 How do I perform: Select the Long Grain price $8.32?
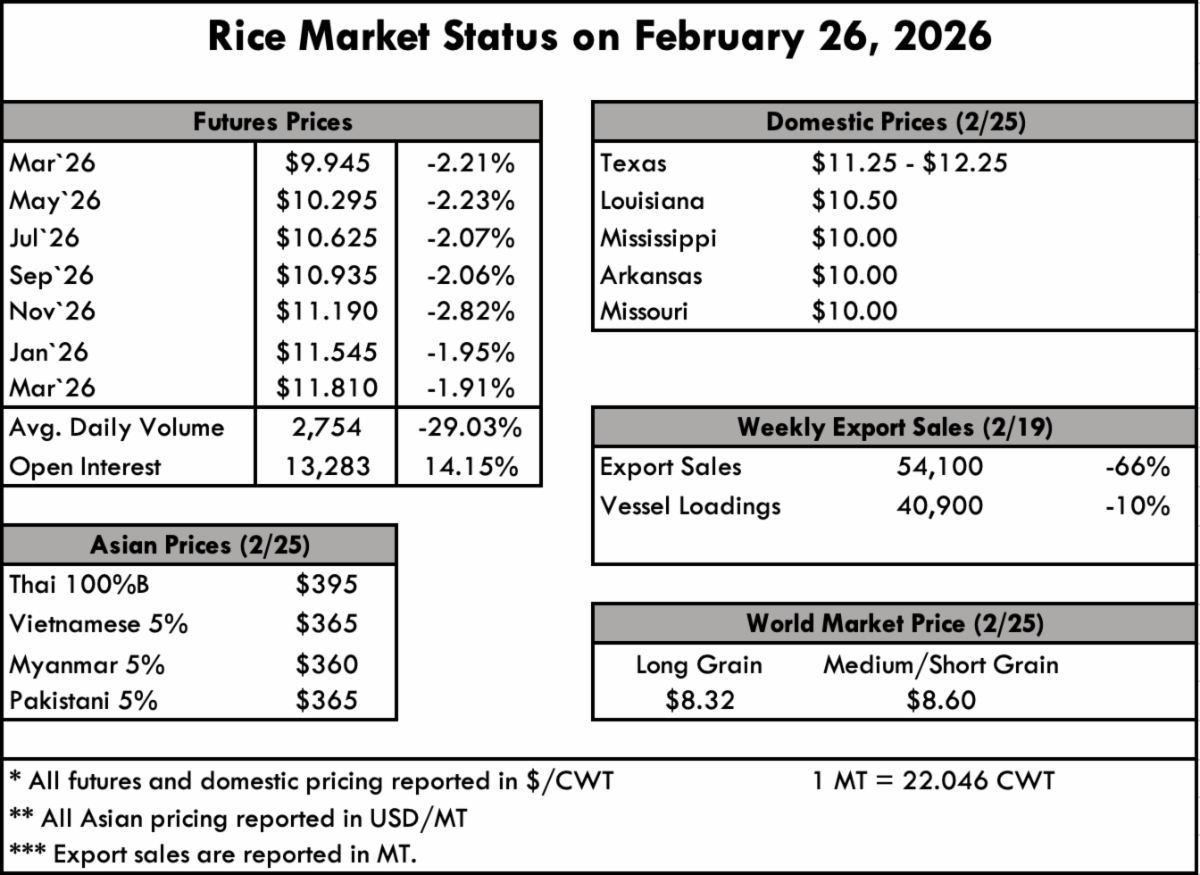[699, 700]
